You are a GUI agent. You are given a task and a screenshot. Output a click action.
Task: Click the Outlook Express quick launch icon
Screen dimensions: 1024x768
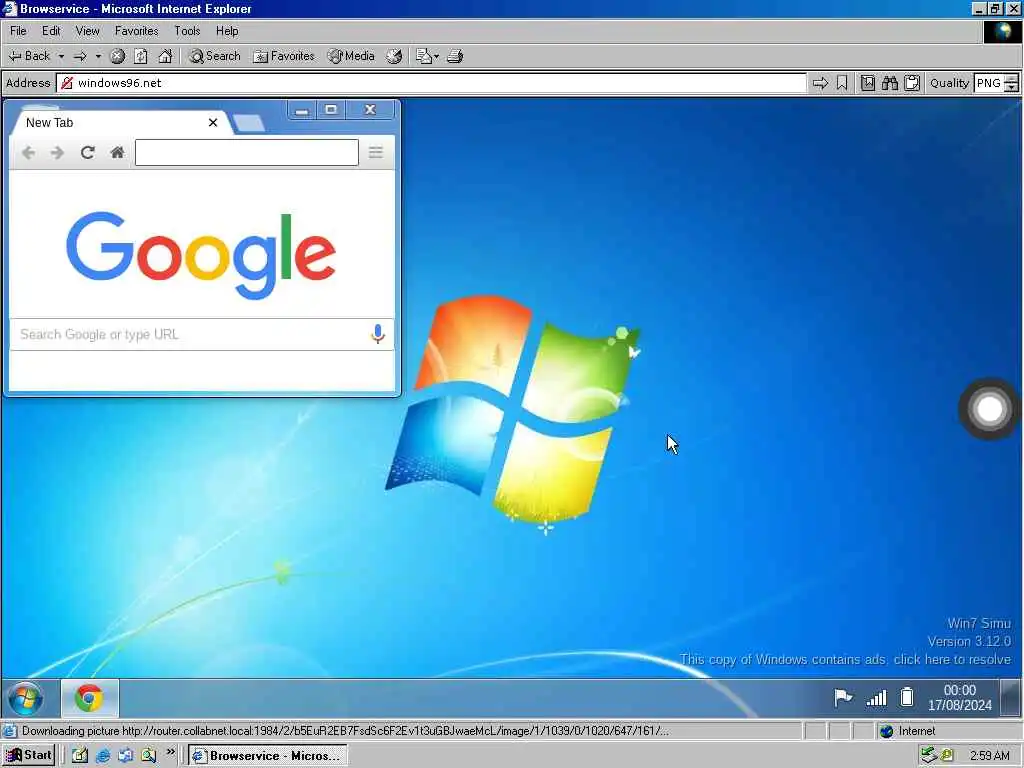click(125, 756)
